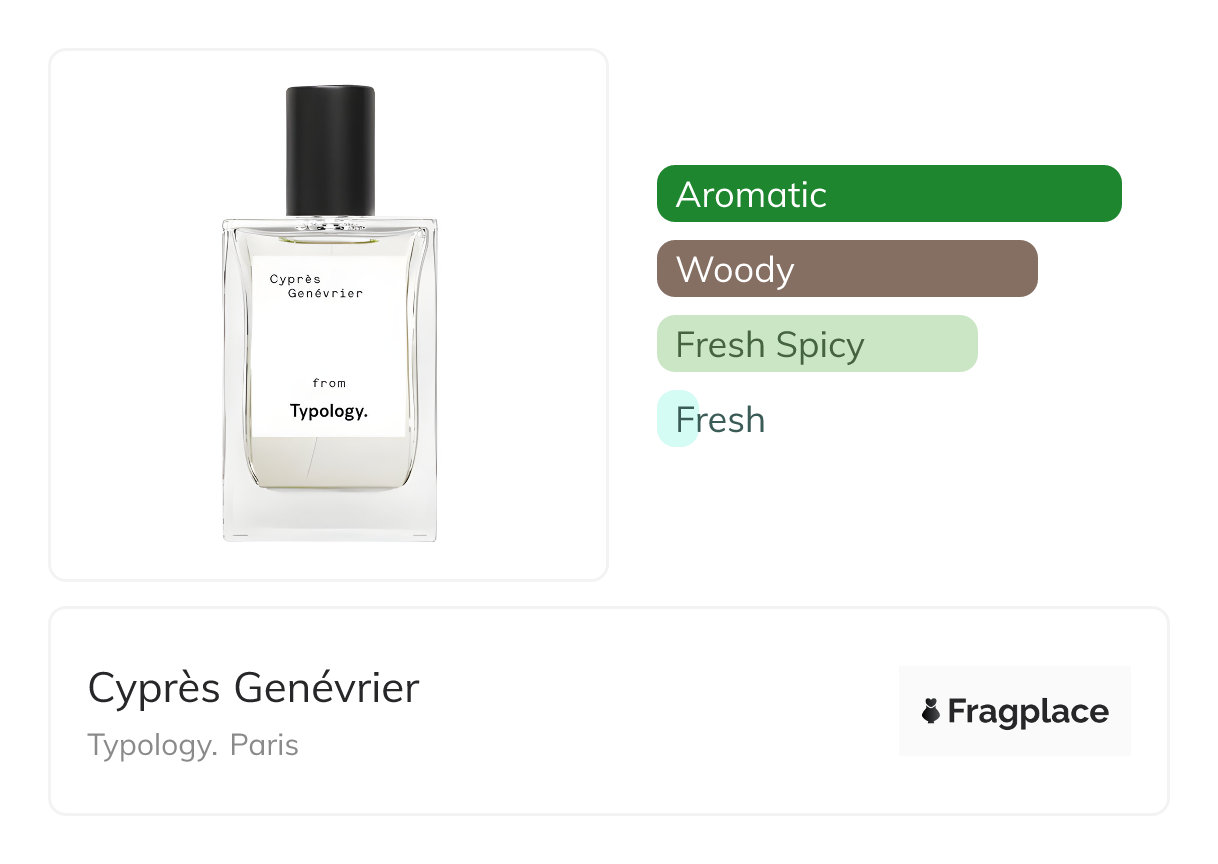Click the word Woody in the second bar
This screenshot has width=1218, height=864.
coord(735,270)
